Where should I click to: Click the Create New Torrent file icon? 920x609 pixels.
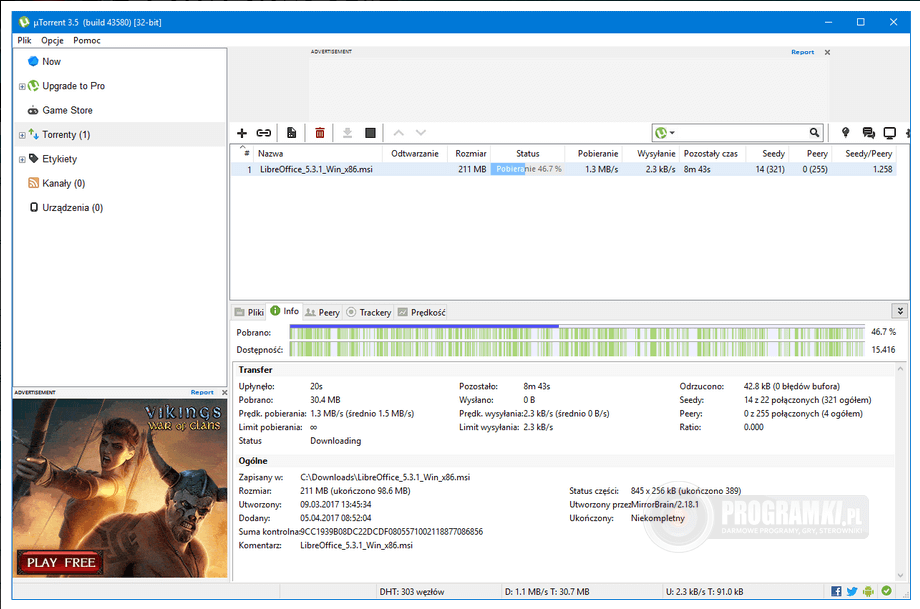pyautogui.click(x=291, y=133)
